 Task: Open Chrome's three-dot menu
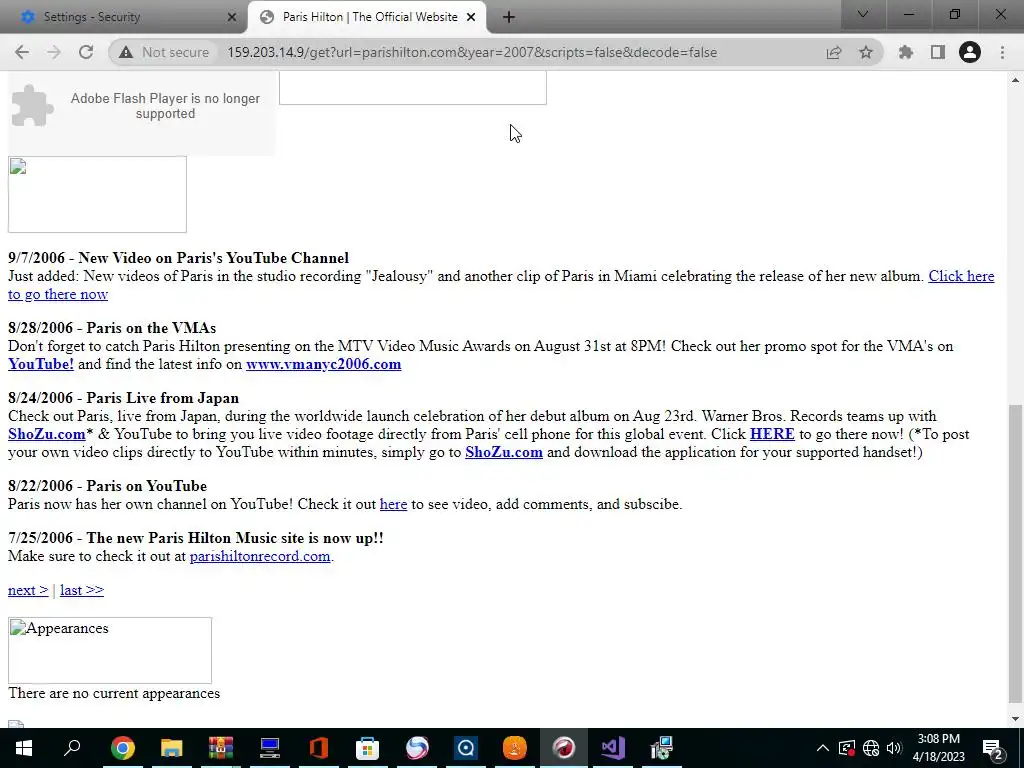[1002, 52]
